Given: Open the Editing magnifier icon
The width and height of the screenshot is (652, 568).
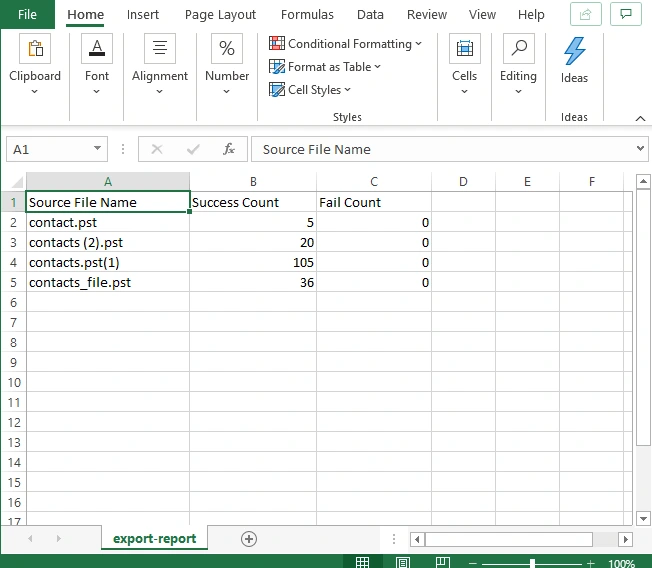Looking at the screenshot, I should coord(519,49).
